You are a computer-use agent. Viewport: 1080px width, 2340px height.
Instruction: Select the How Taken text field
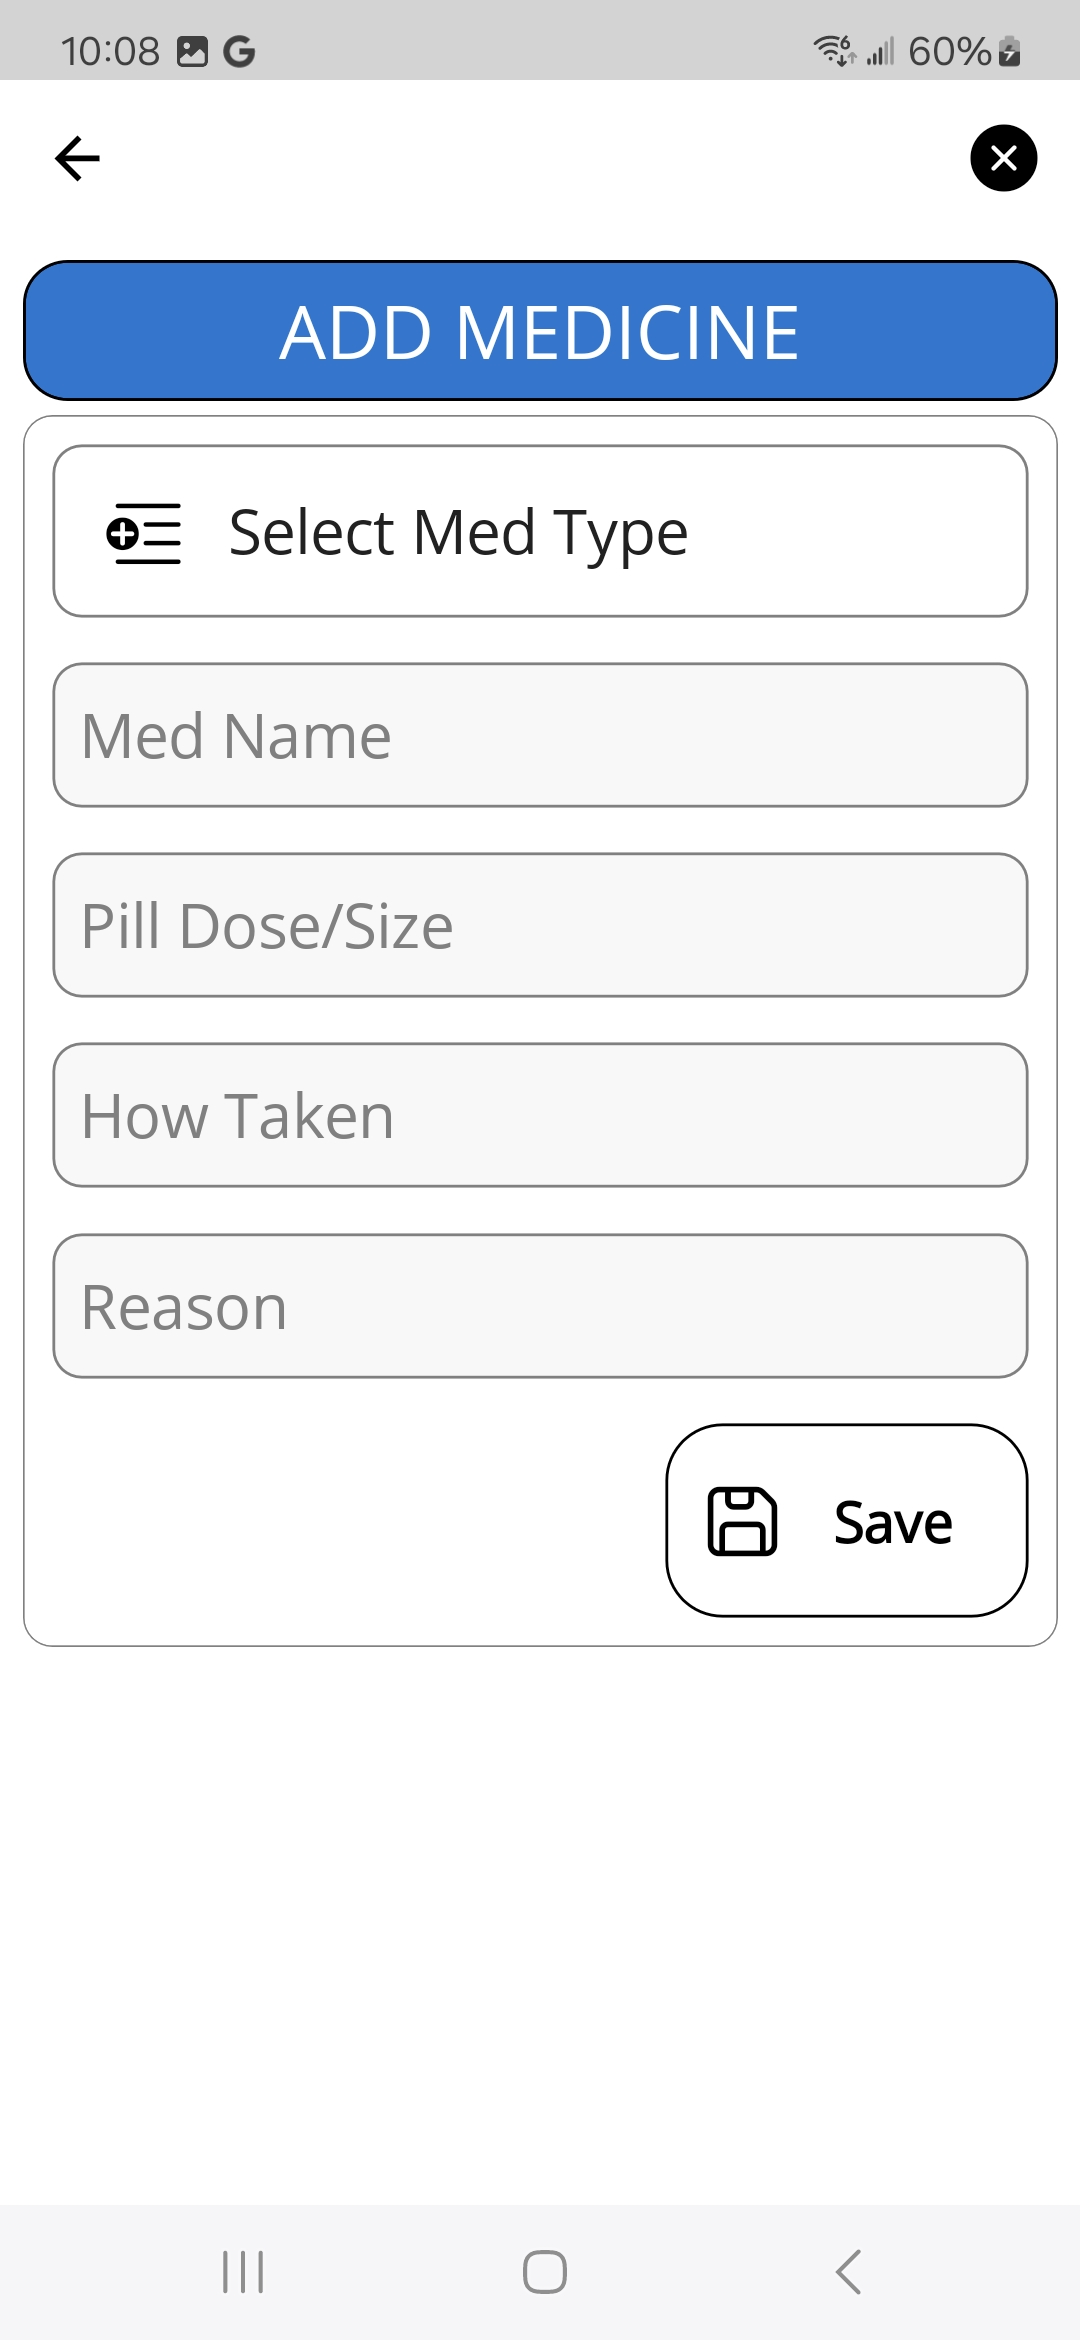click(540, 1115)
